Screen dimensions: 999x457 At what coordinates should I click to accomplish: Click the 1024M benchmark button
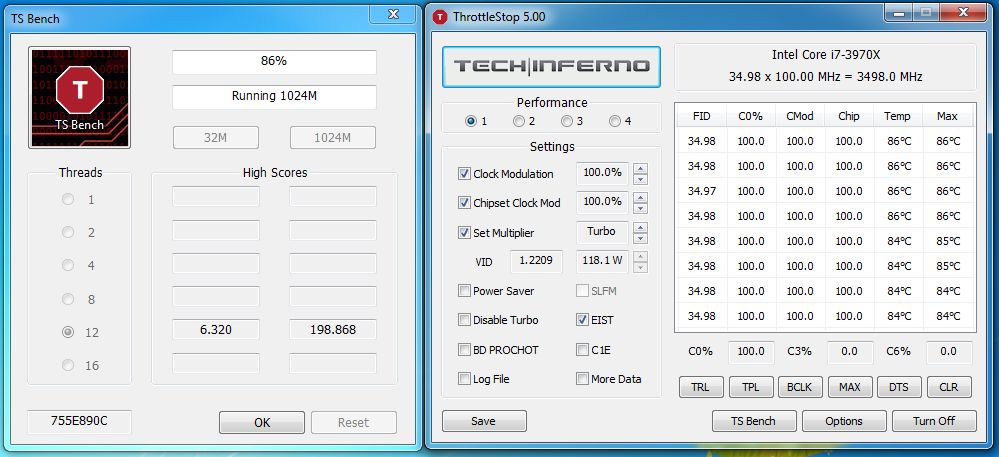pyautogui.click(x=333, y=137)
